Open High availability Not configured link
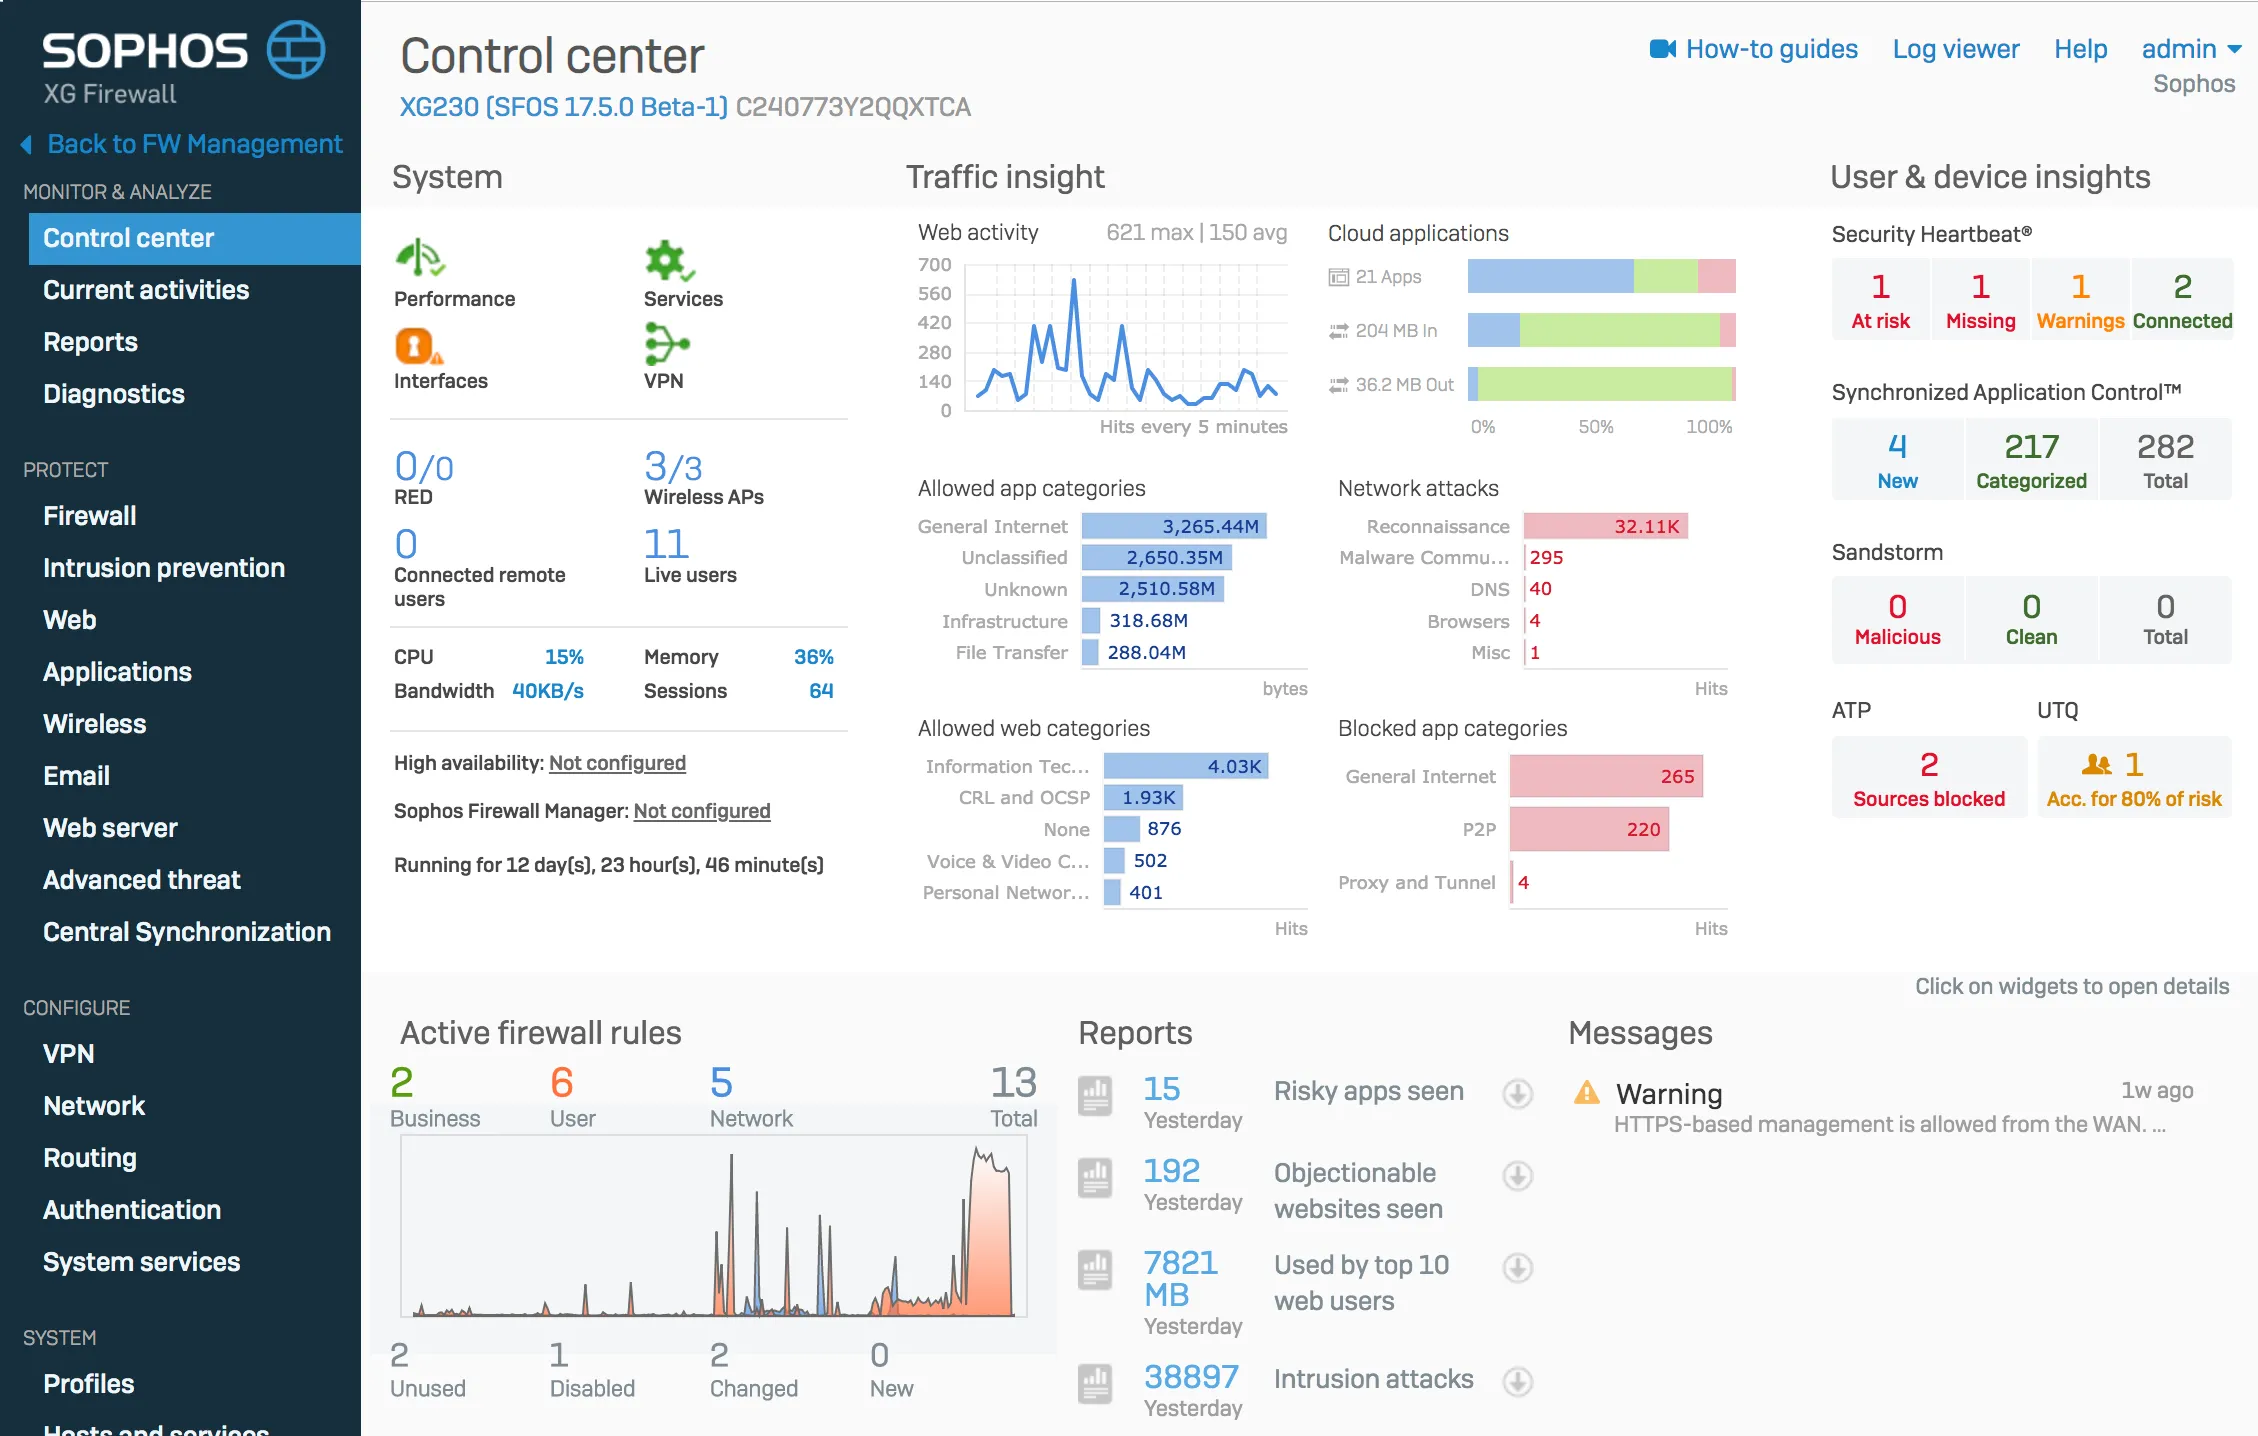Image resolution: width=2258 pixels, height=1436 pixels. 617,763
